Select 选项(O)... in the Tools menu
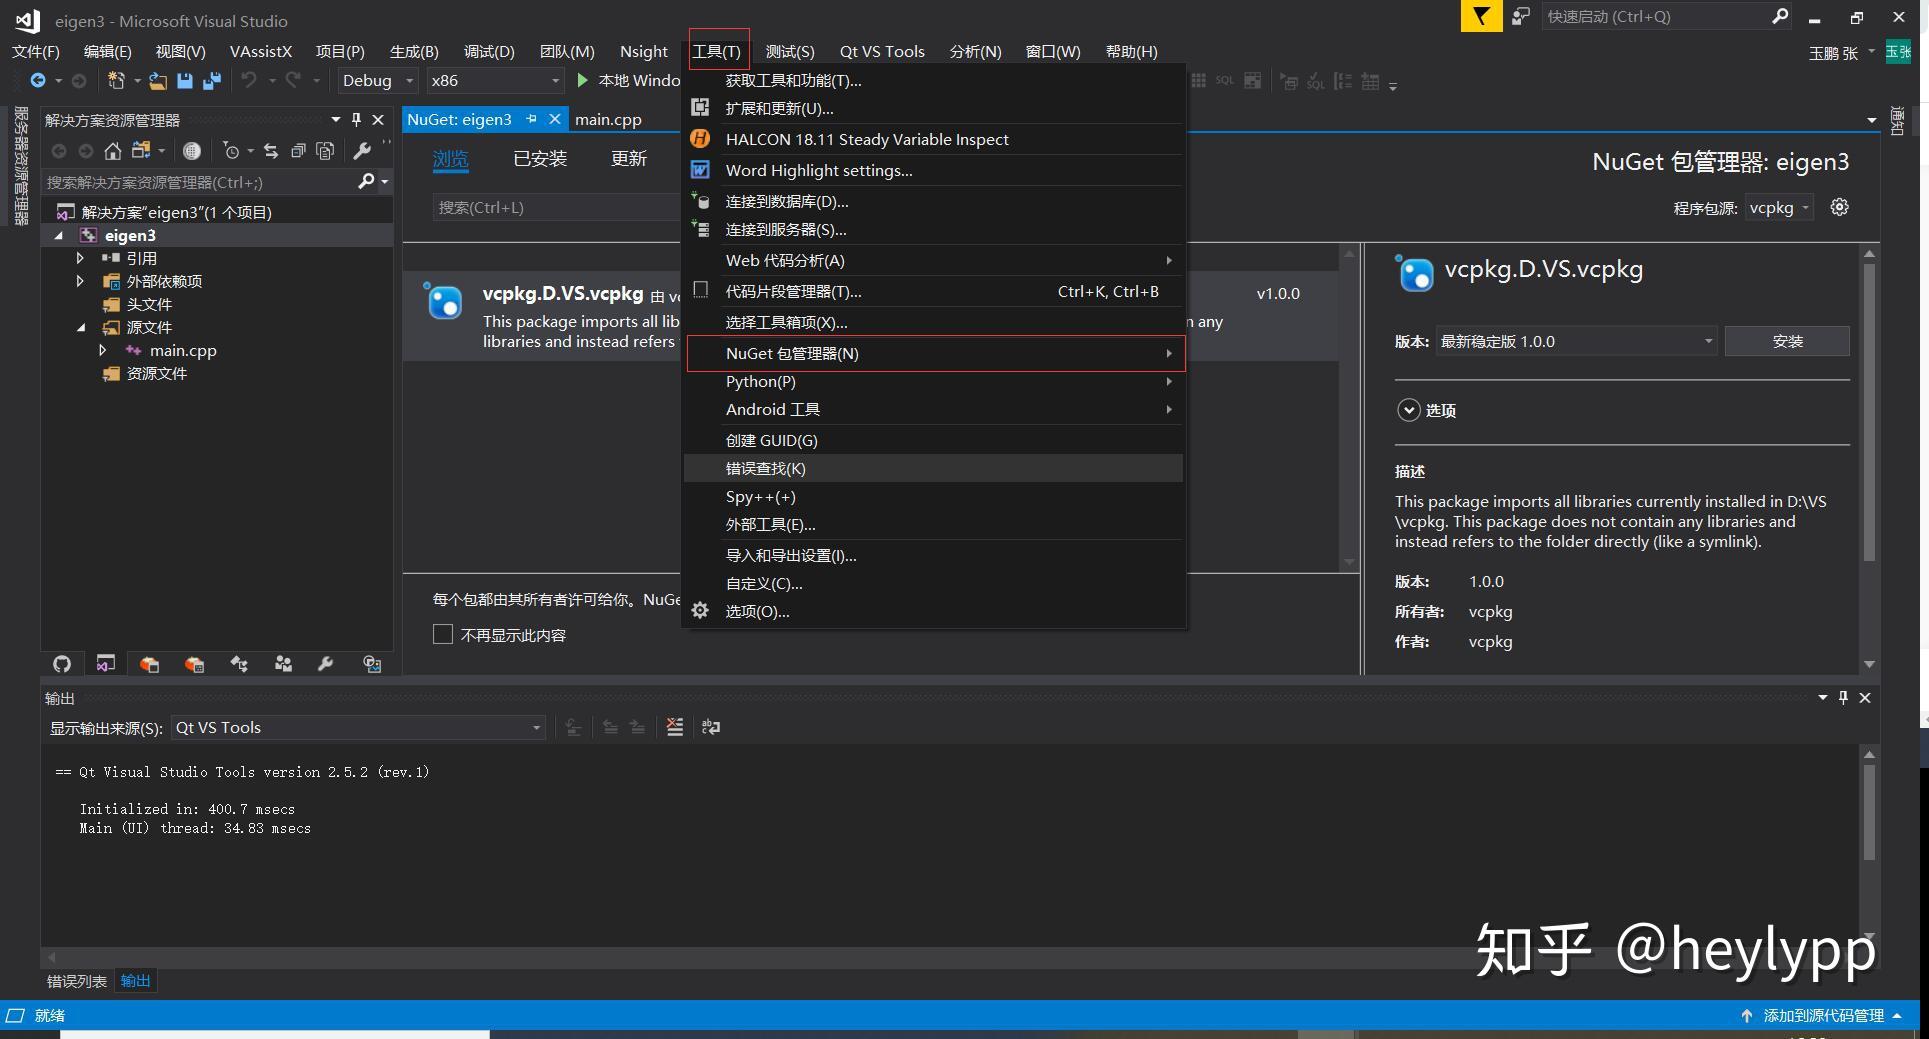The image size is (1929, 1039). [757, 612]
